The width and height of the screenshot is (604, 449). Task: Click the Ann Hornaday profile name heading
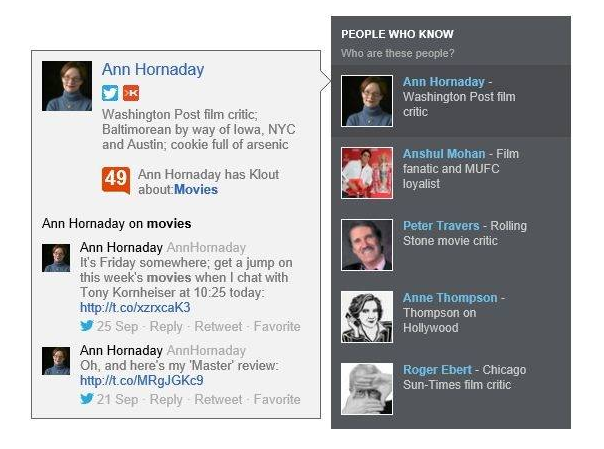[x=153, y=70]
